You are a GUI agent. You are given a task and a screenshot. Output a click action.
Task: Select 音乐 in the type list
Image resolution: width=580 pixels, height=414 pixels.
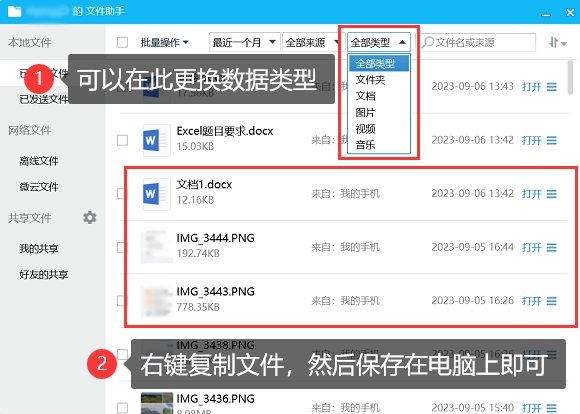coord(379,145)
